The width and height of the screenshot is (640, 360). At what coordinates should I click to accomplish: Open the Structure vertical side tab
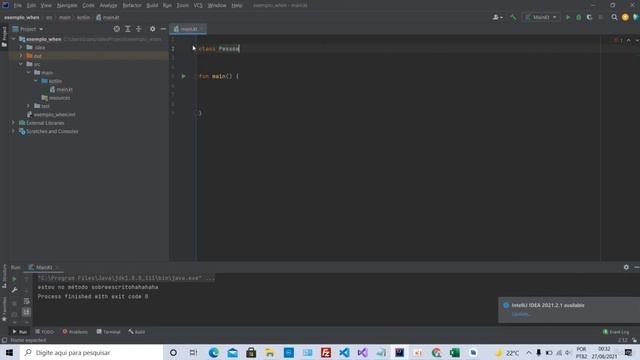(4, 276)
